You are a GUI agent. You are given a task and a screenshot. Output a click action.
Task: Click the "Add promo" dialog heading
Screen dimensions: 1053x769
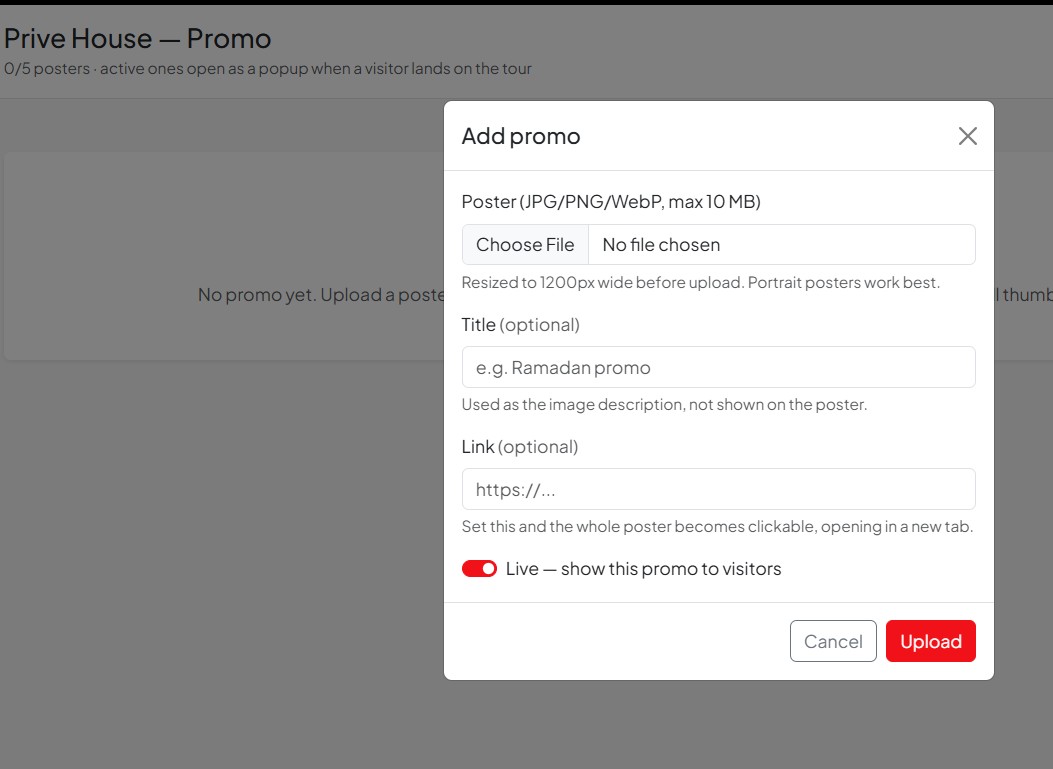(x=520, y=136)
